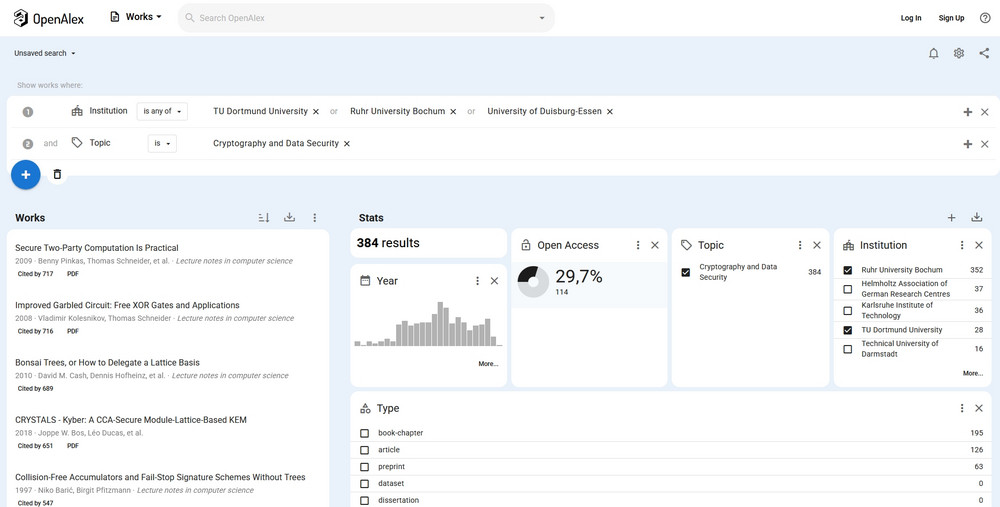
Task: Remove TU Dortmund University filter chip
Action: (x=316, y=112)
